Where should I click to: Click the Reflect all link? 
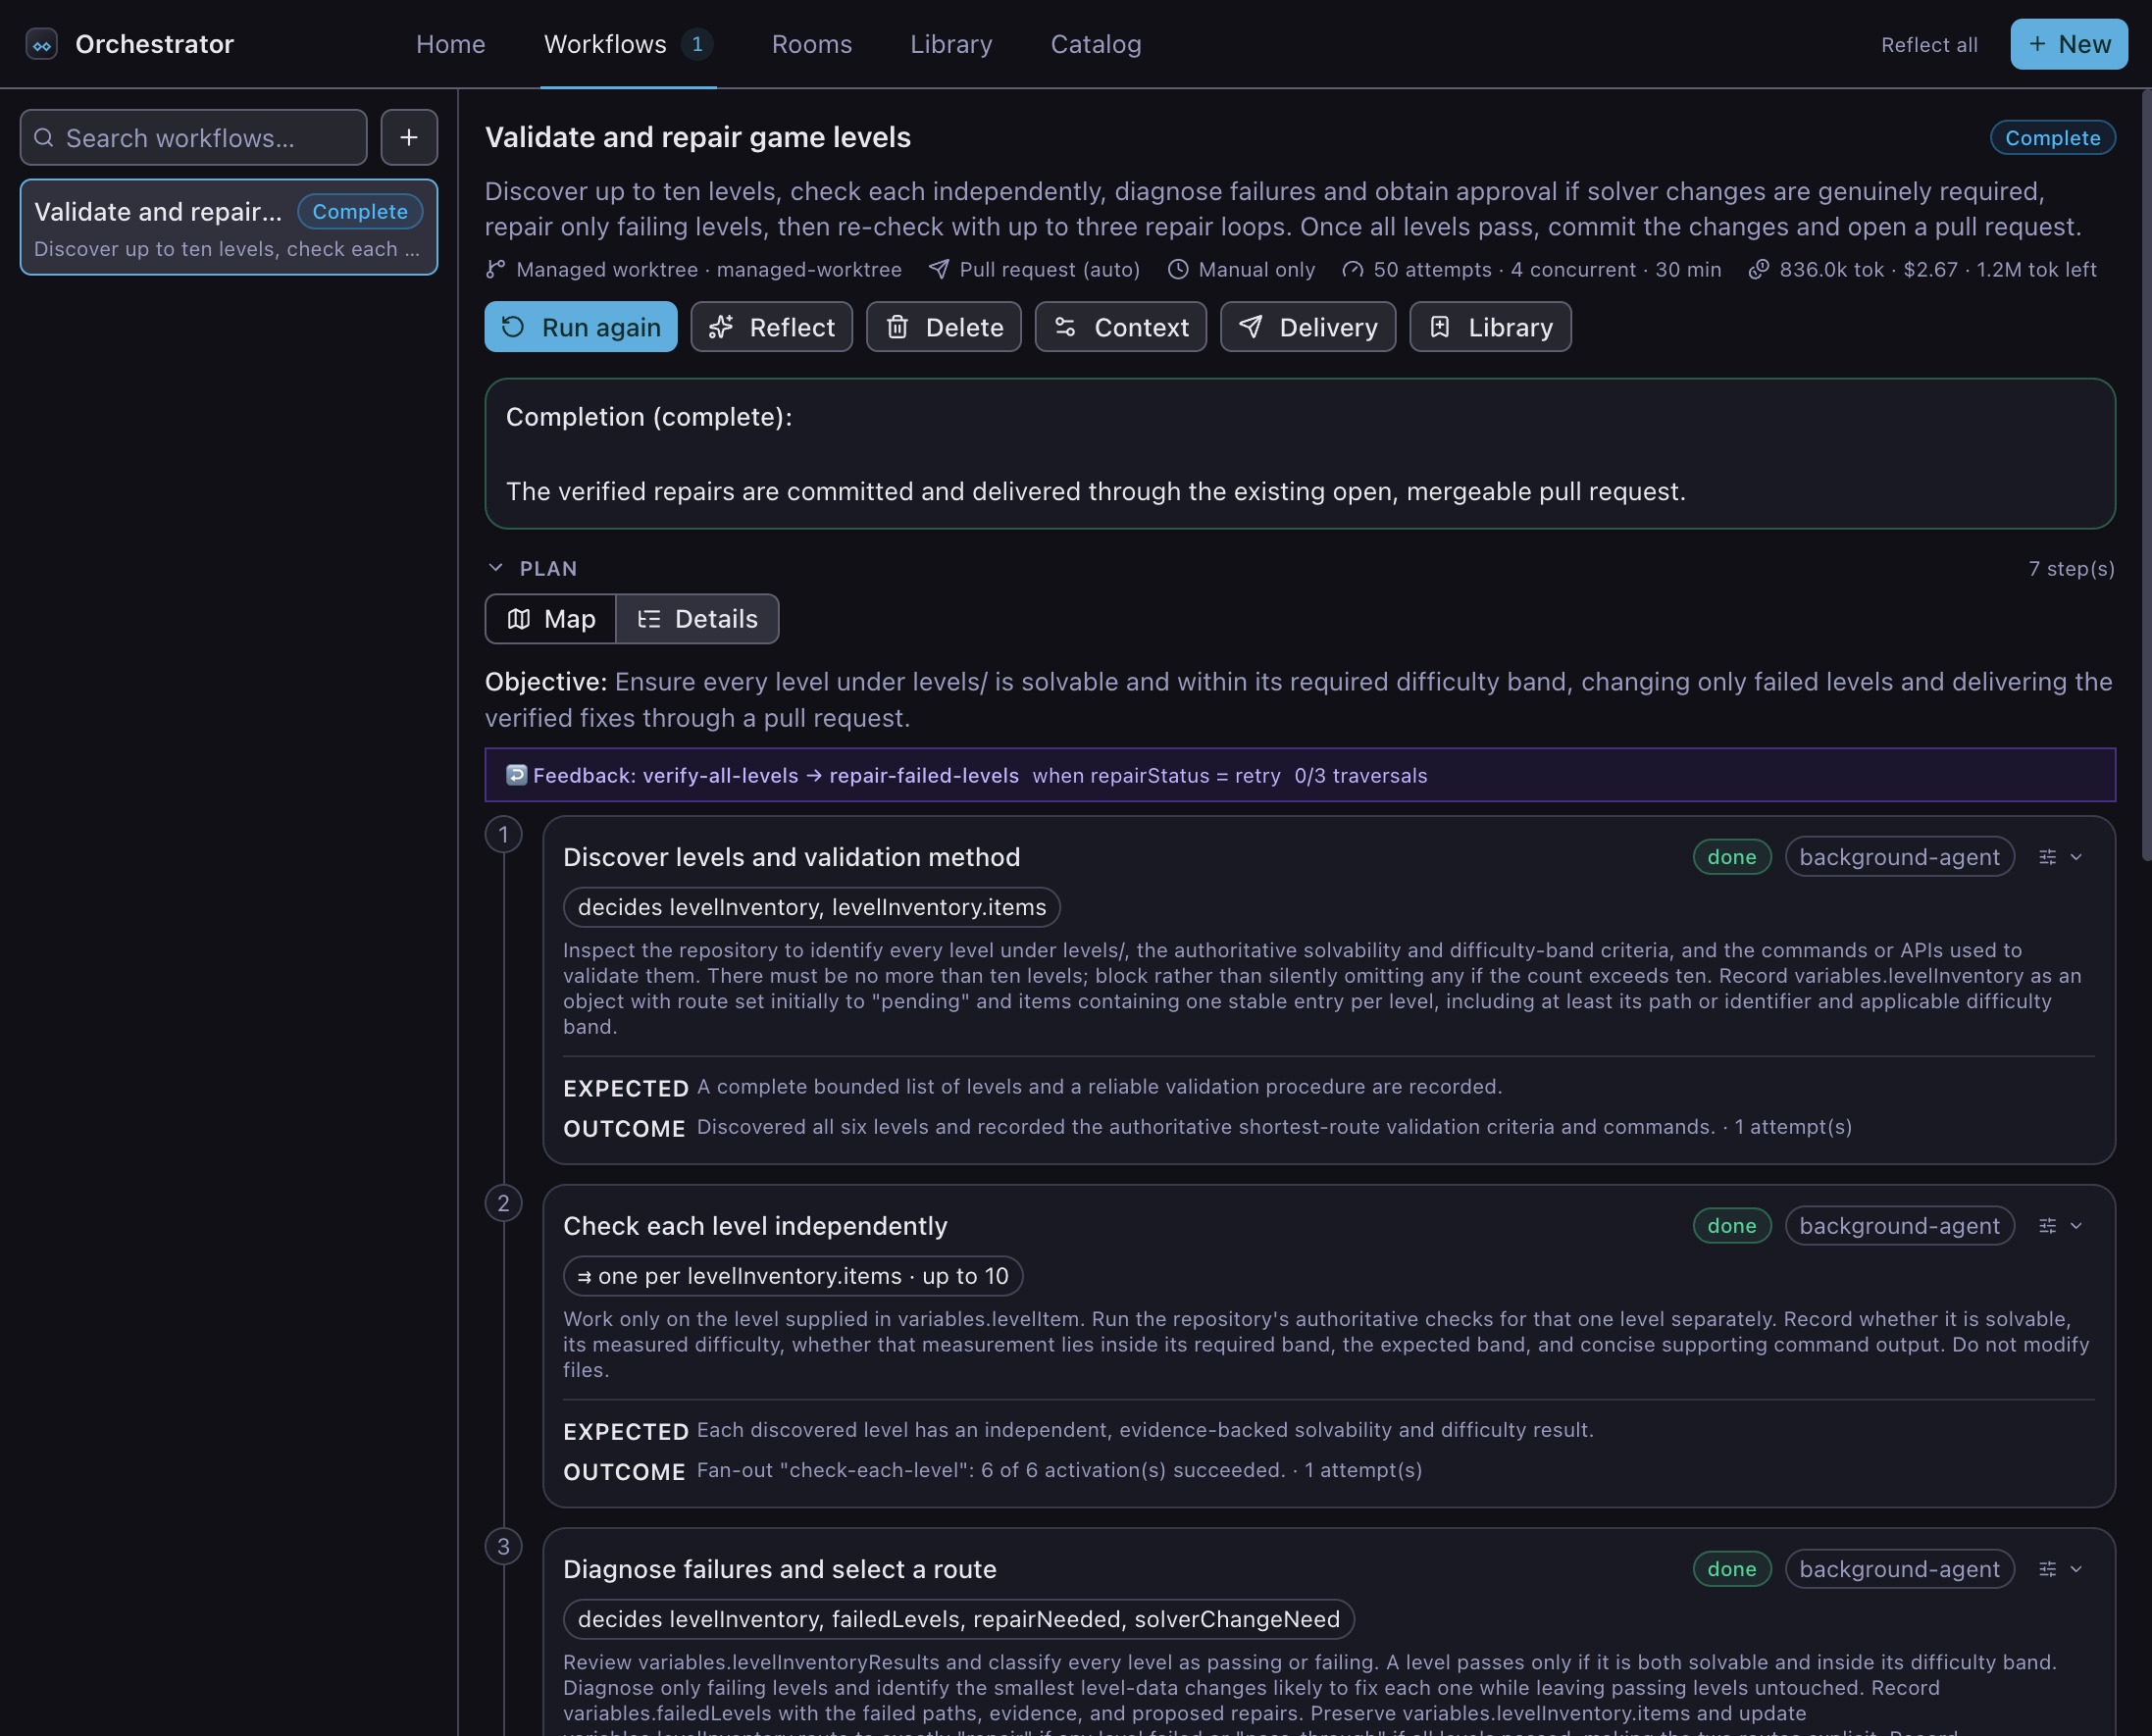coord(1929,45)
